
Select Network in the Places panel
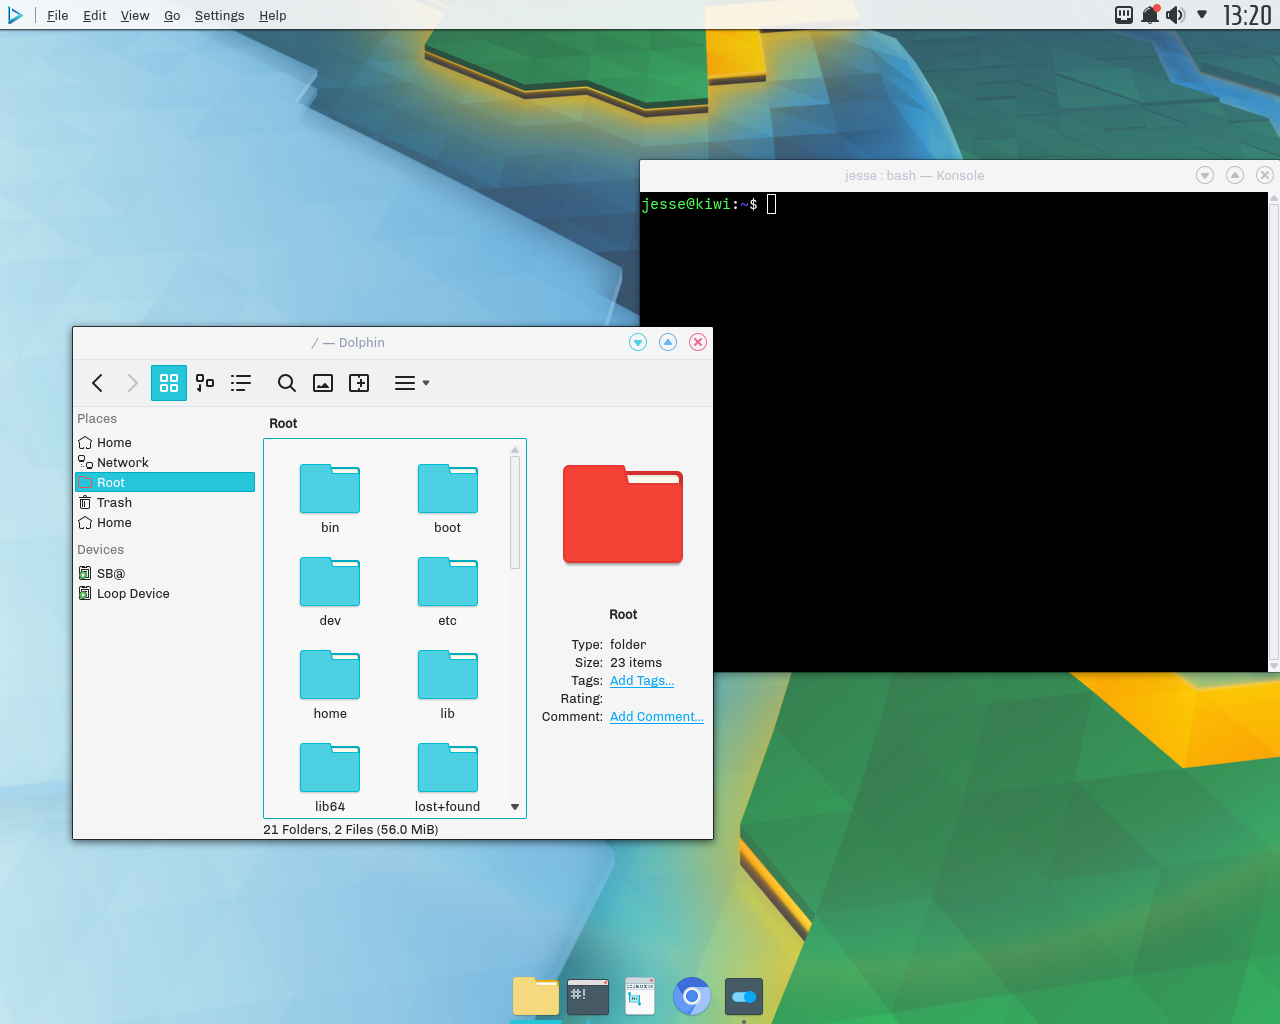[x=165, y=462]
